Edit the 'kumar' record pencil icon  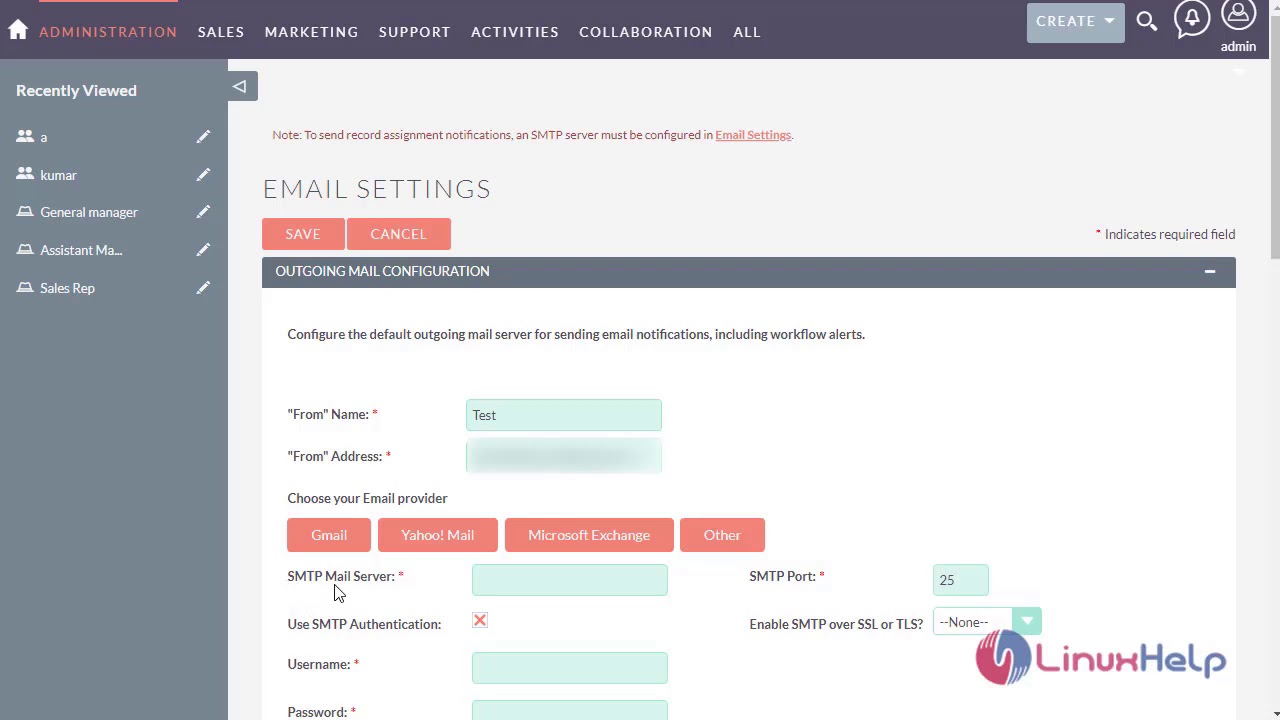pos(203,175)
